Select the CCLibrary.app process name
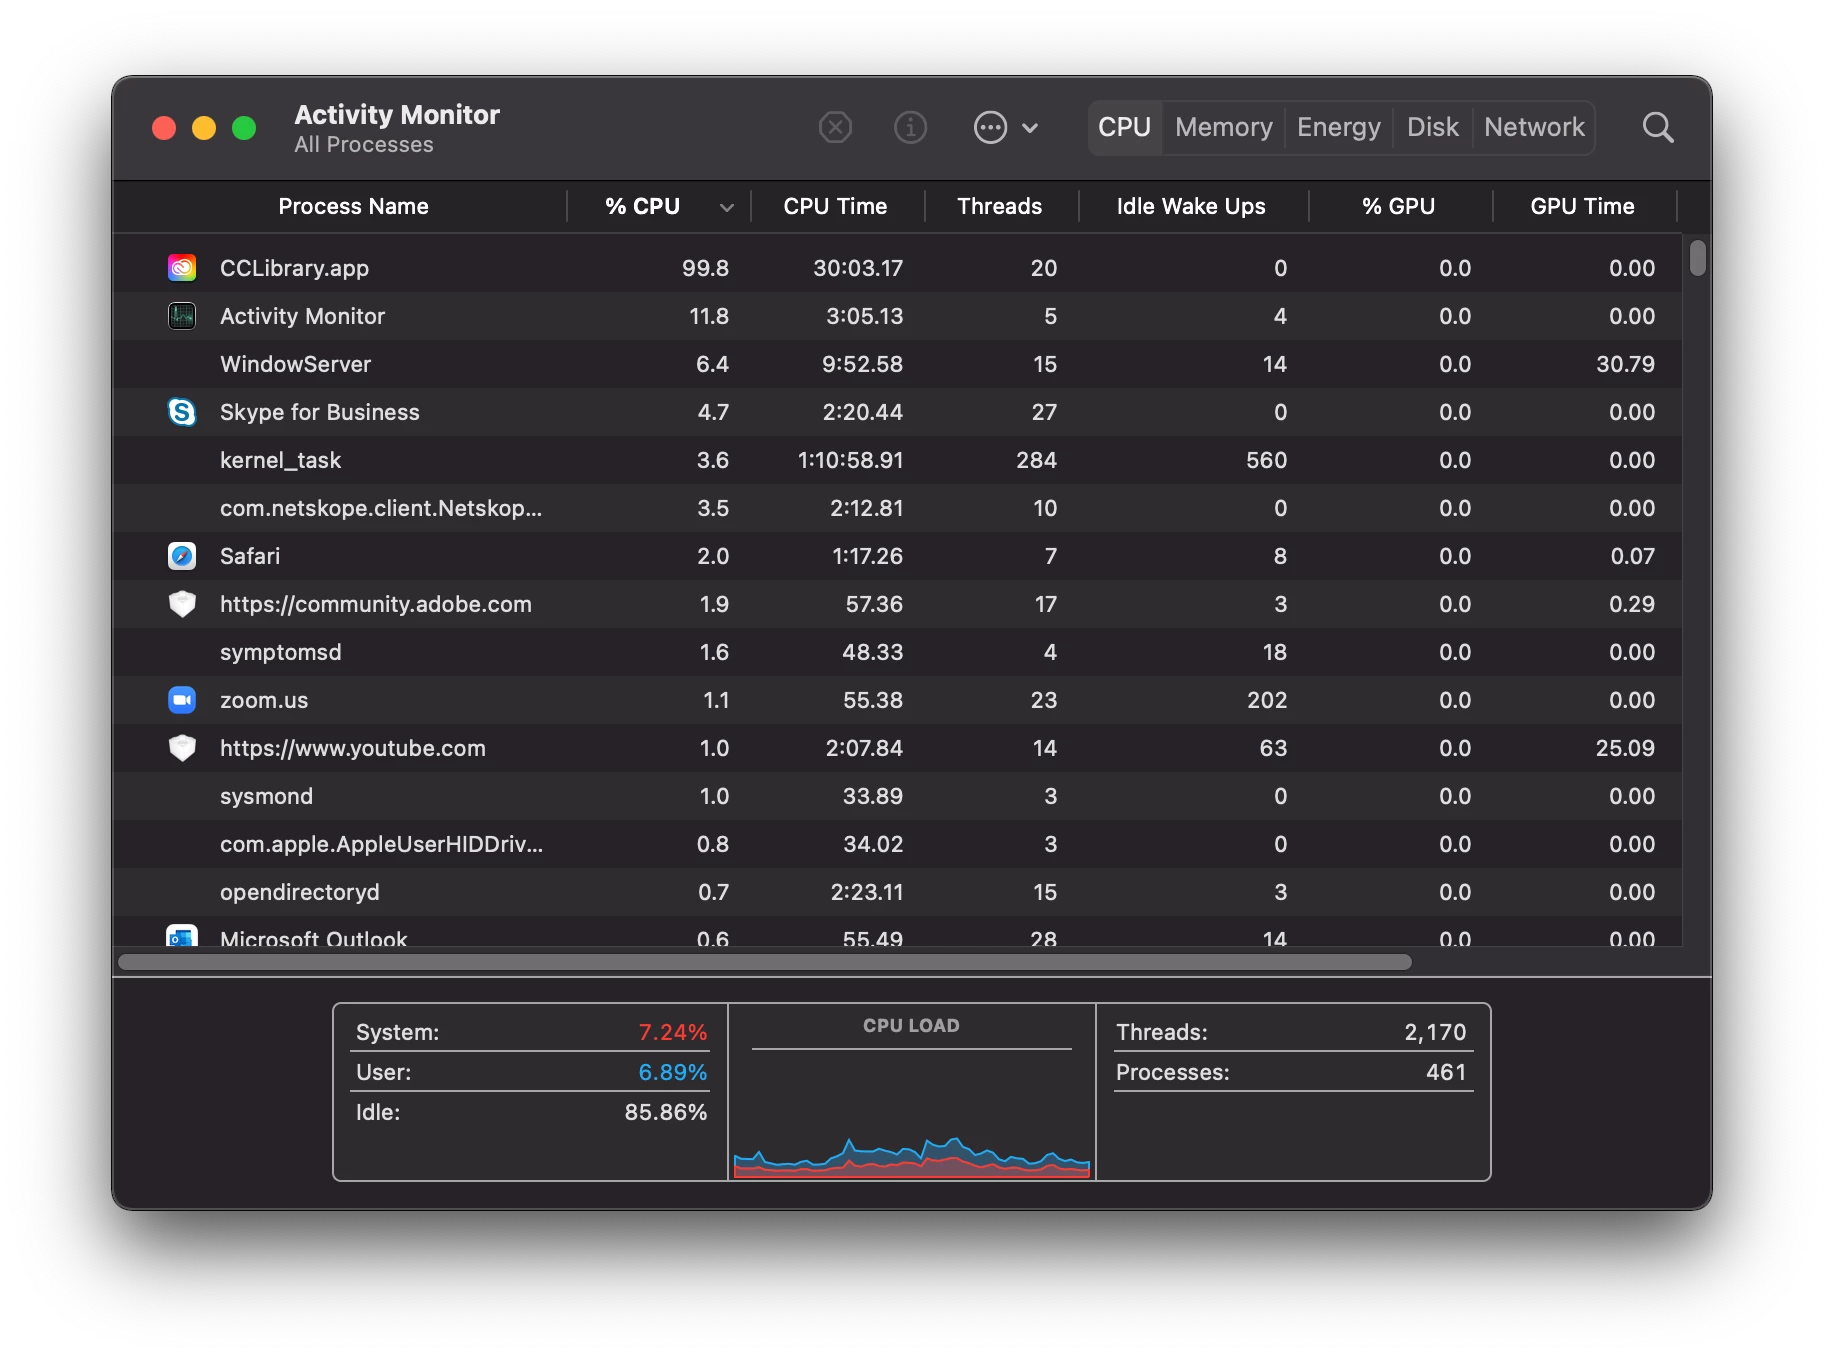Image resolution: width=1824 pixels, height=1358 pixels. [294, 268]
